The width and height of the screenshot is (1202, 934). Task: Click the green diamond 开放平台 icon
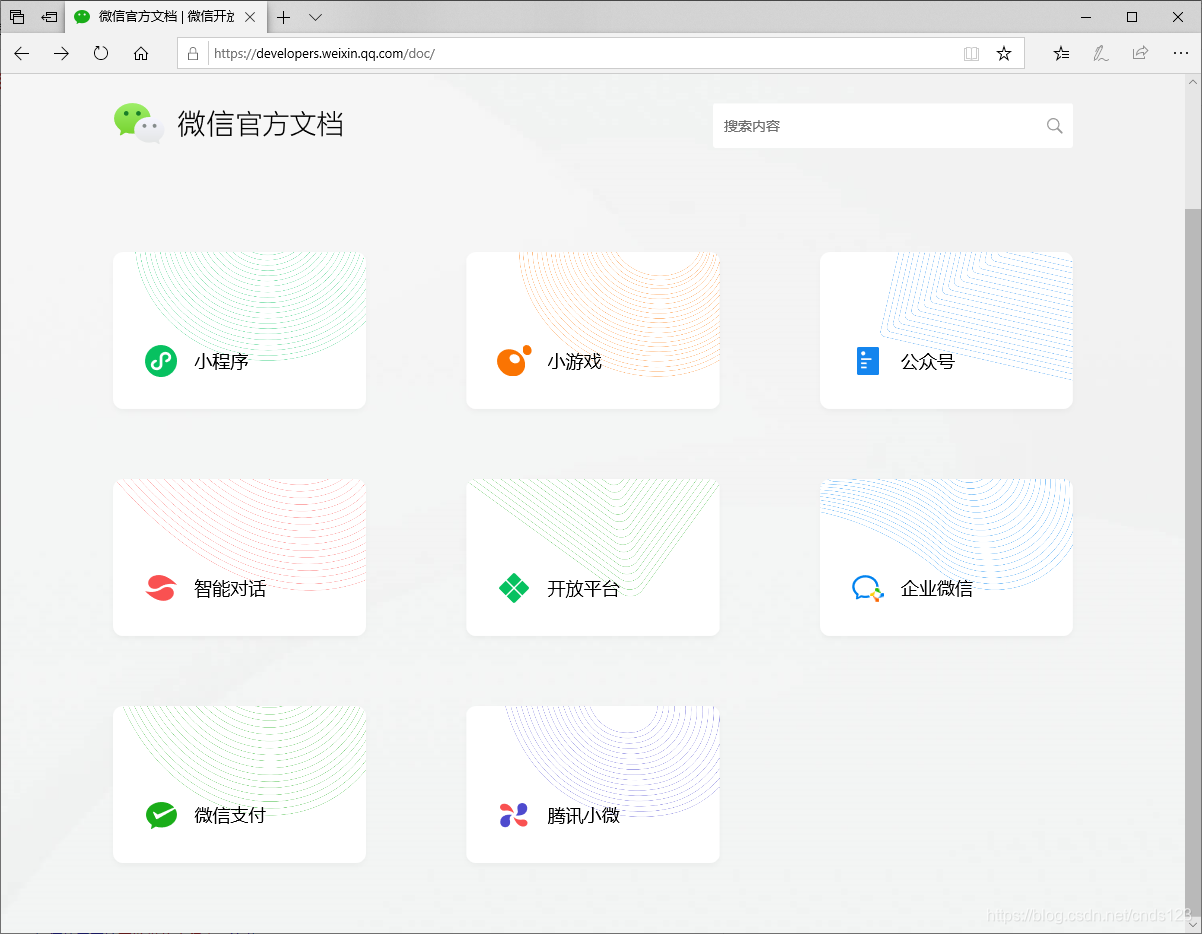pyautogui.click(x=514, y=588)
